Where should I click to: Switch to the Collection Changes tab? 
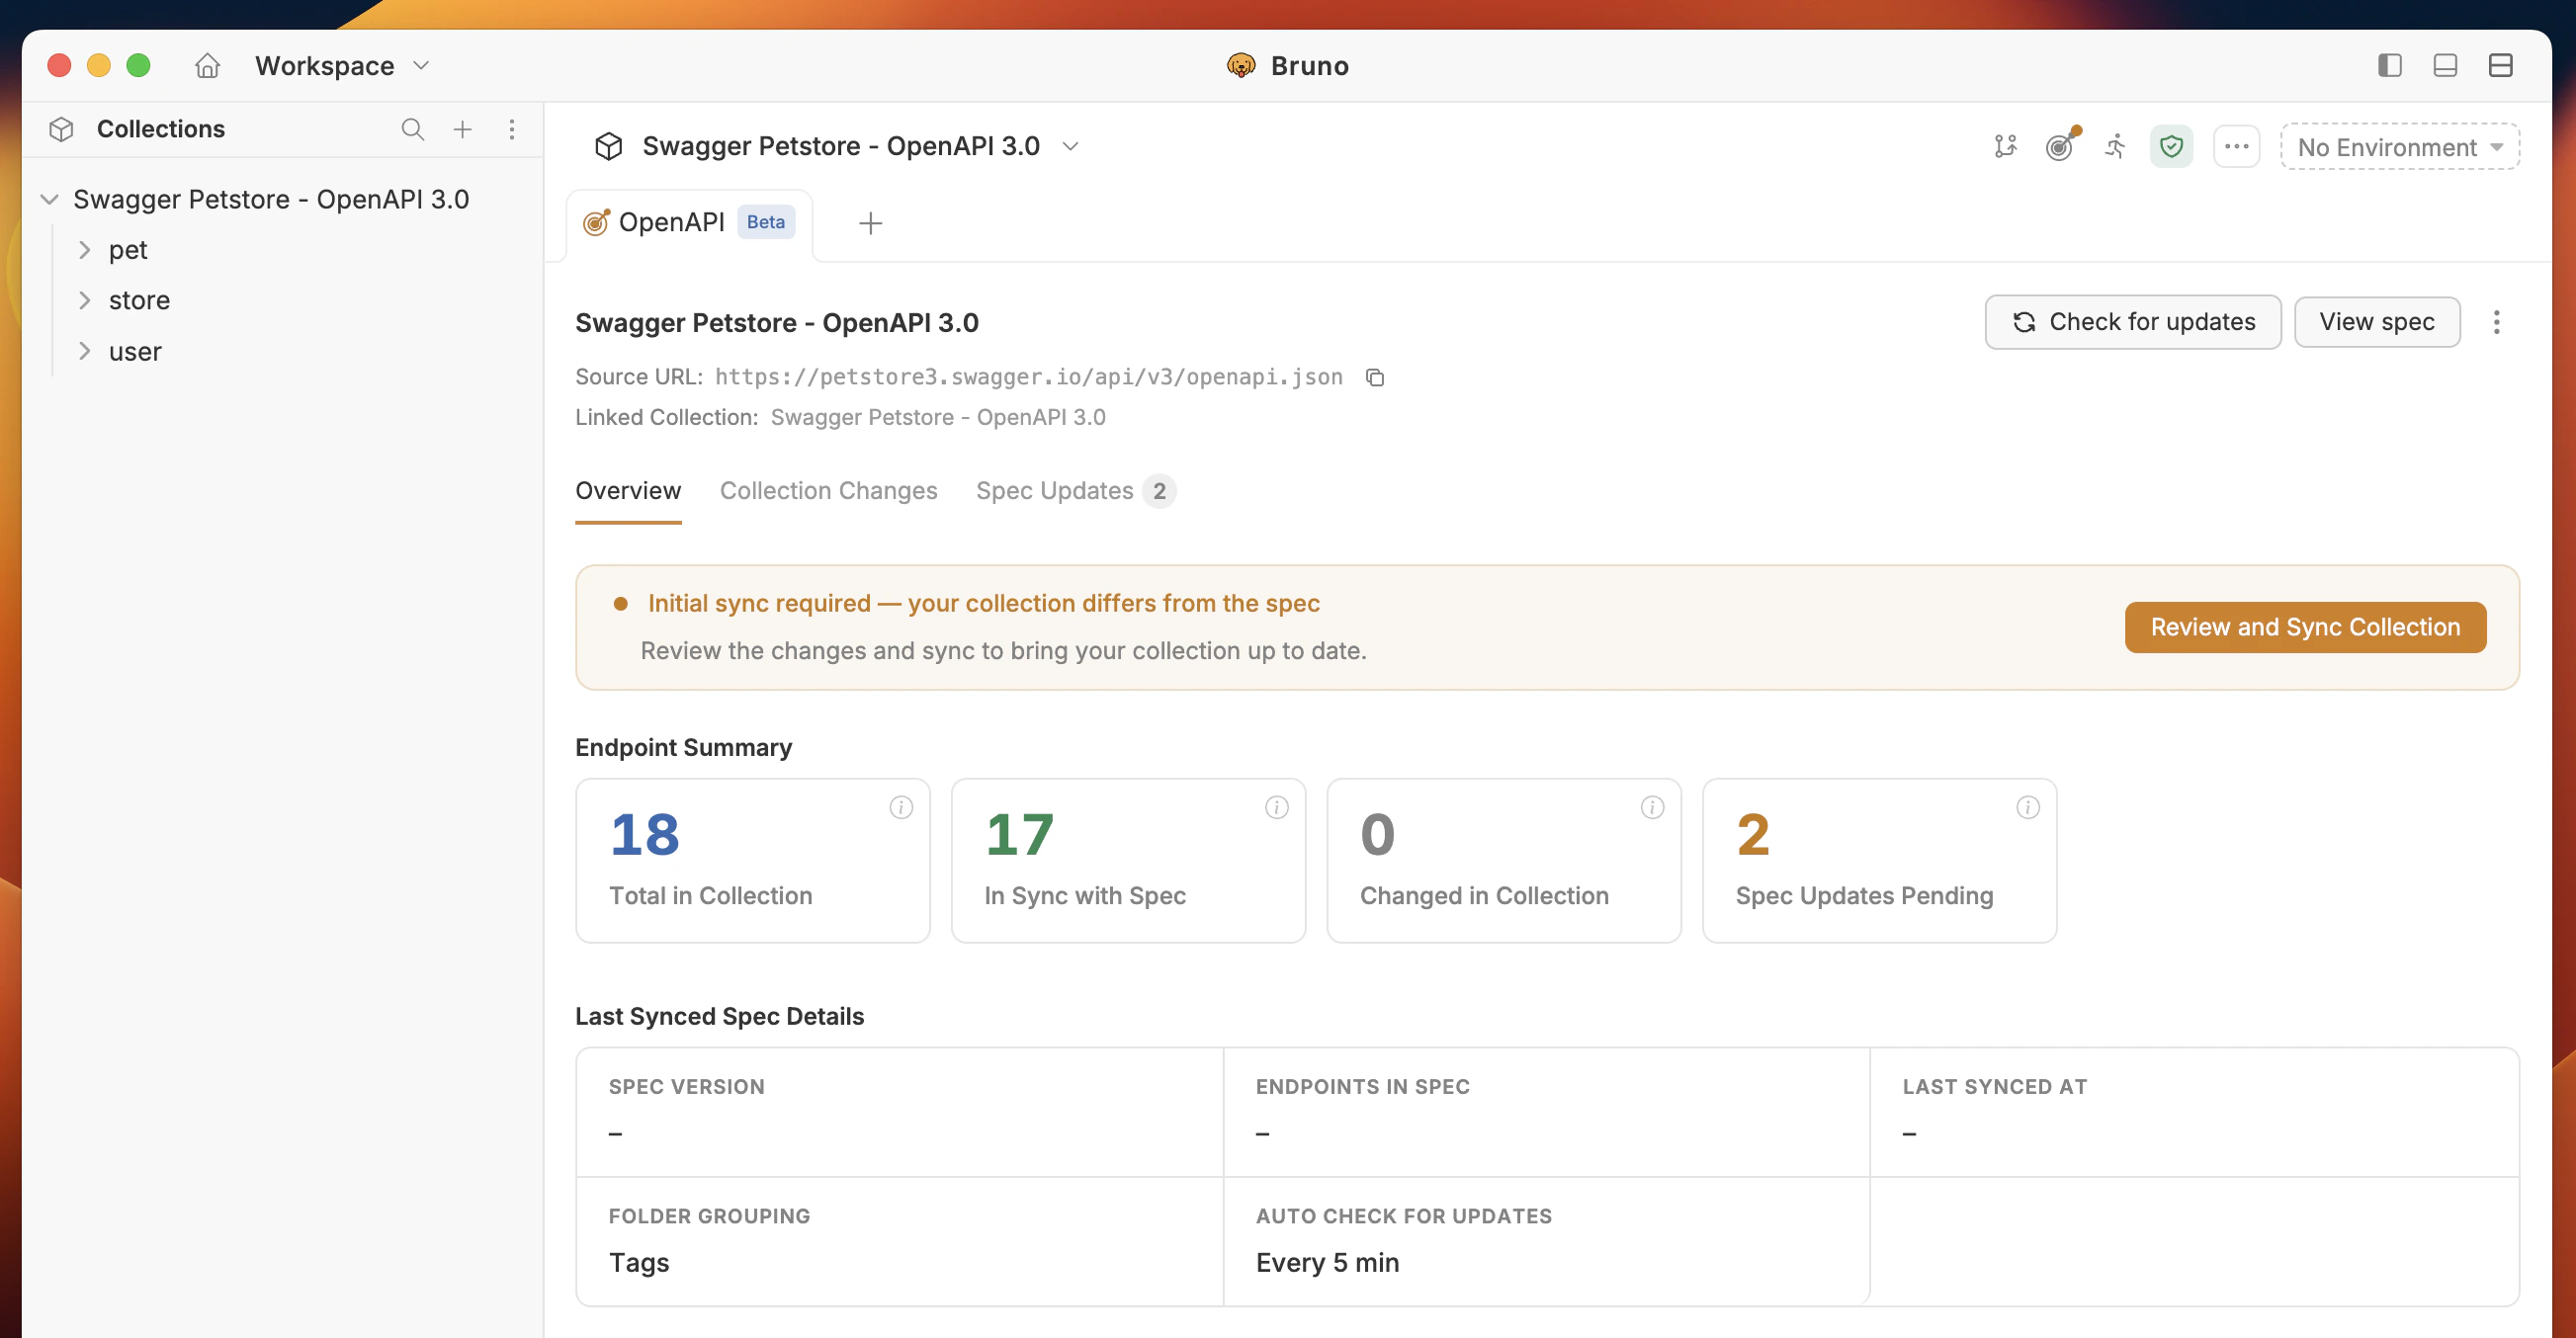point(828,491)
